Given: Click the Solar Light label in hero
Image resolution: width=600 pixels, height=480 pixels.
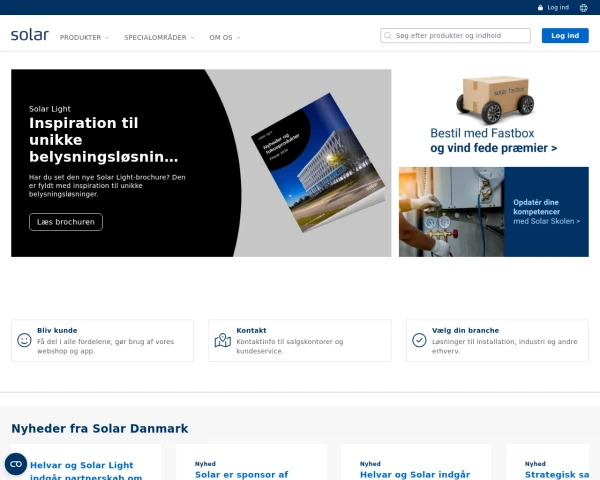Looking at the screenshot, I should click(x=50, y=109).
